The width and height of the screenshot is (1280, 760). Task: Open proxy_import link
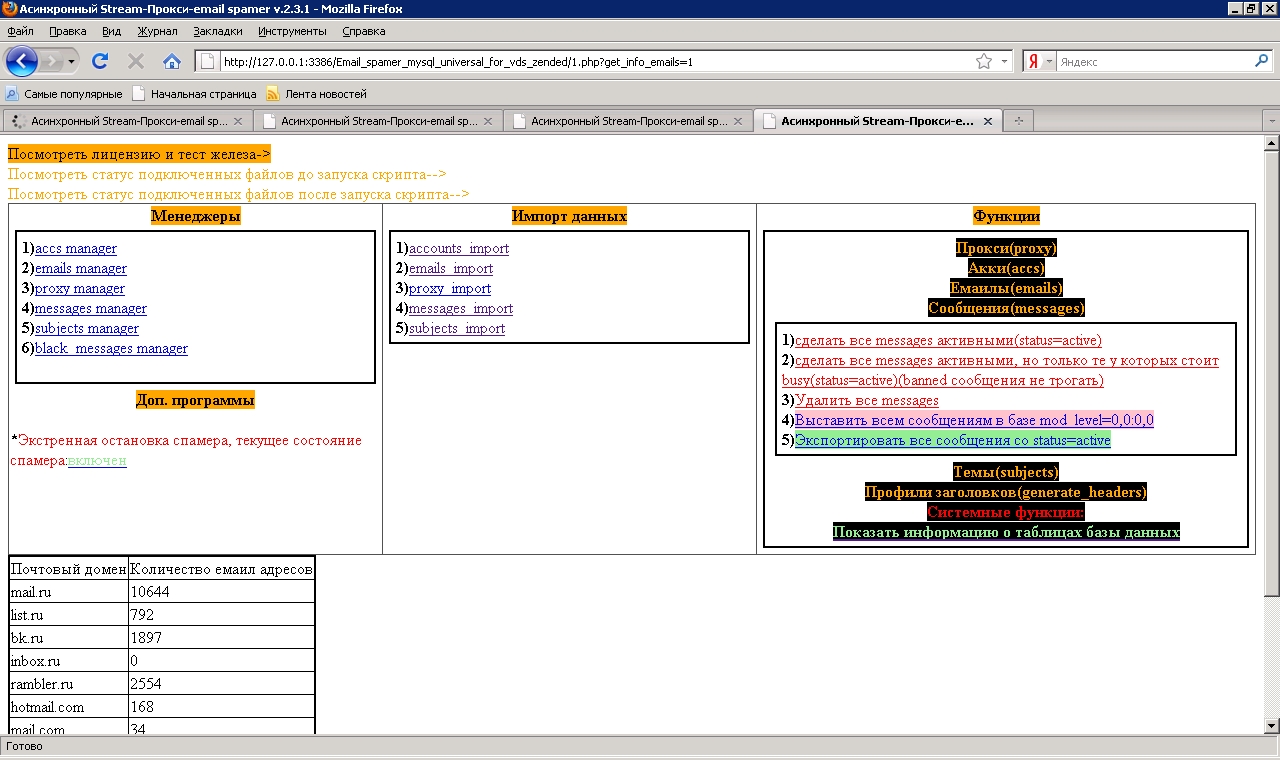[450, 288]
